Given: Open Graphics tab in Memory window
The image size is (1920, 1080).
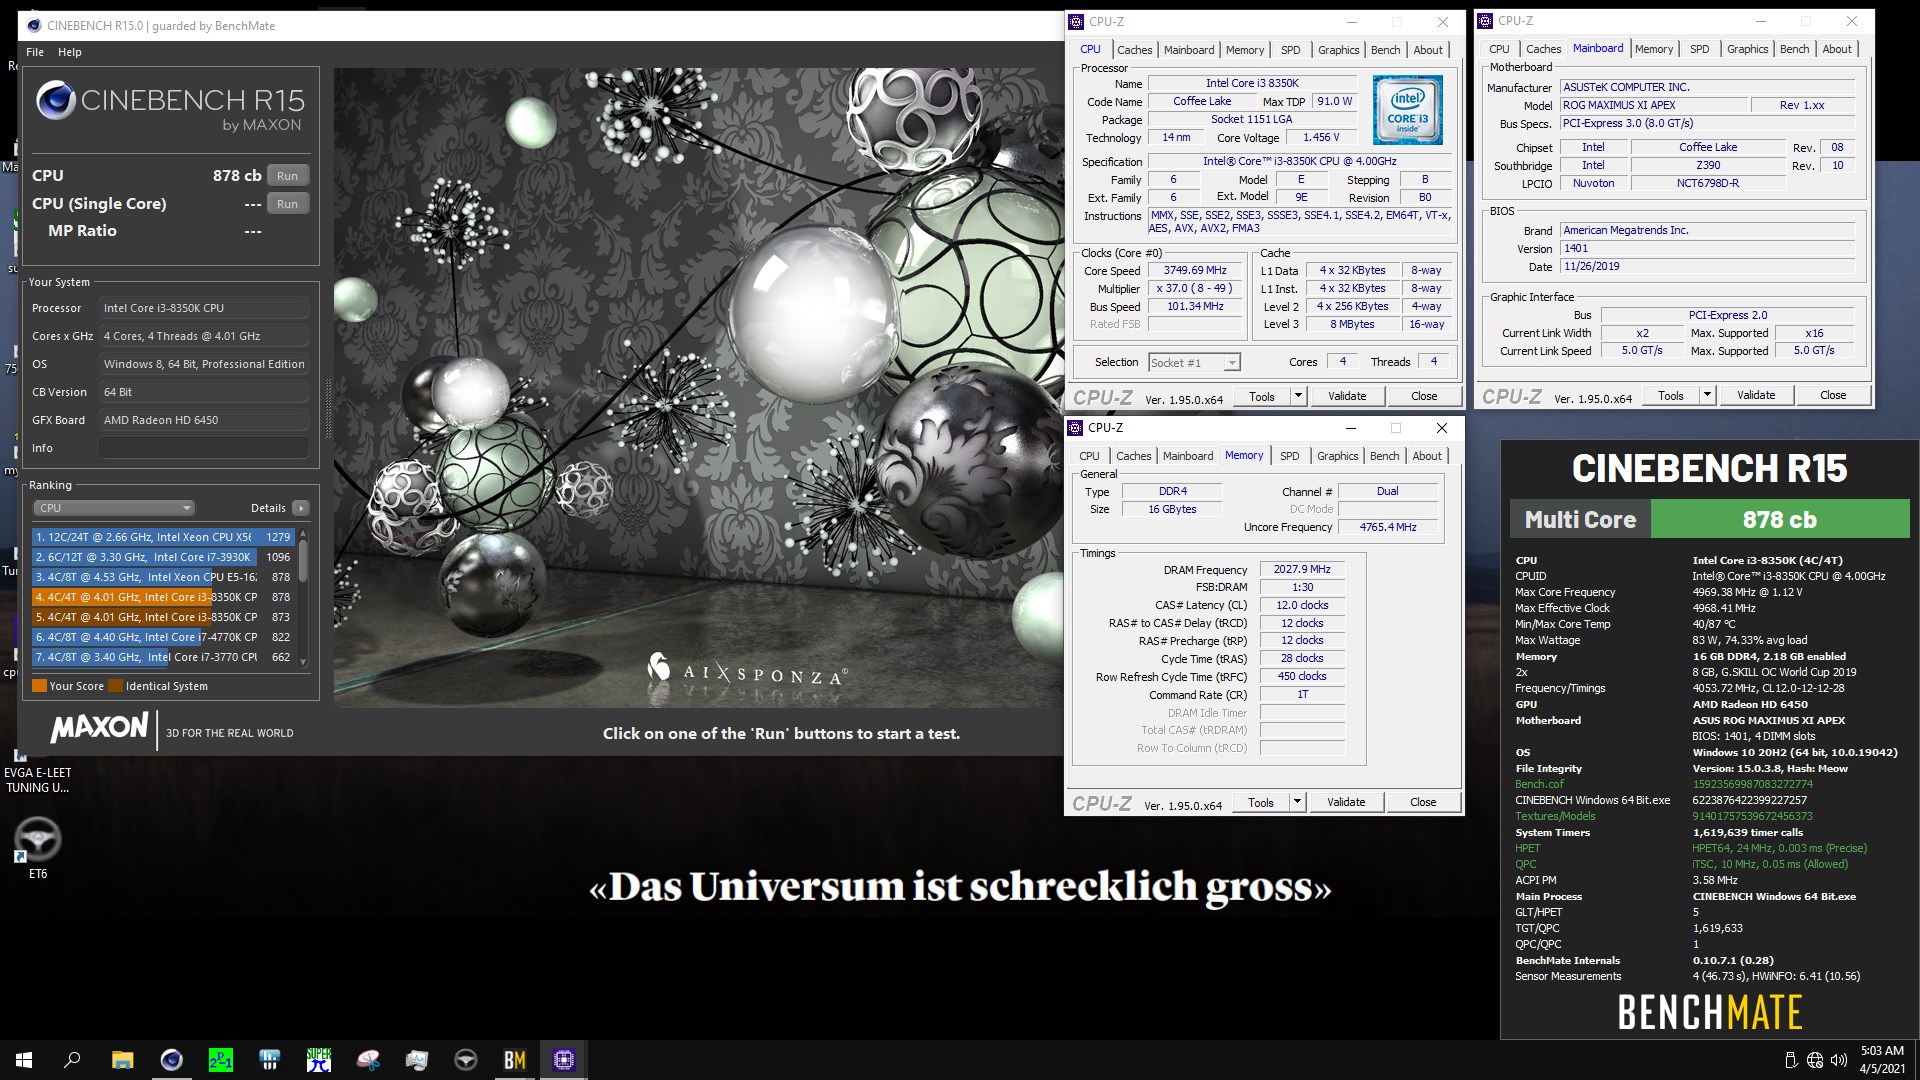Looking at the screenshot, I should [x=1337, y=456].
